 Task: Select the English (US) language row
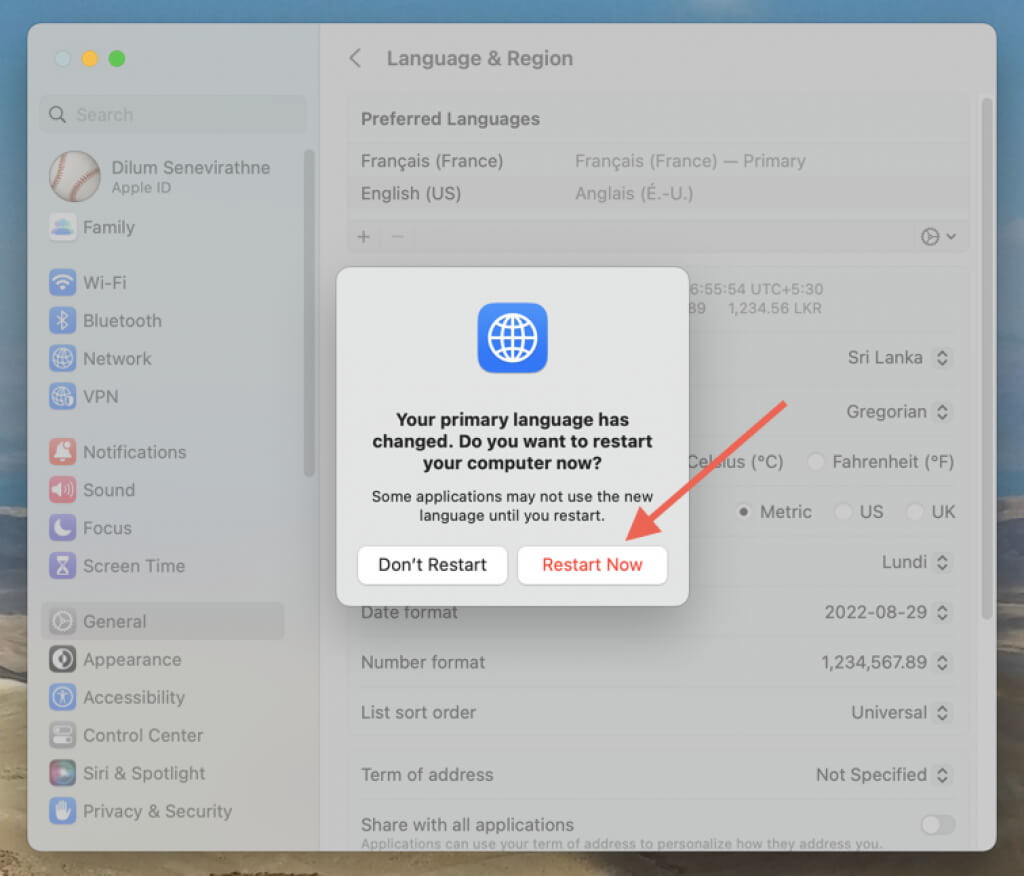(658, 193)
